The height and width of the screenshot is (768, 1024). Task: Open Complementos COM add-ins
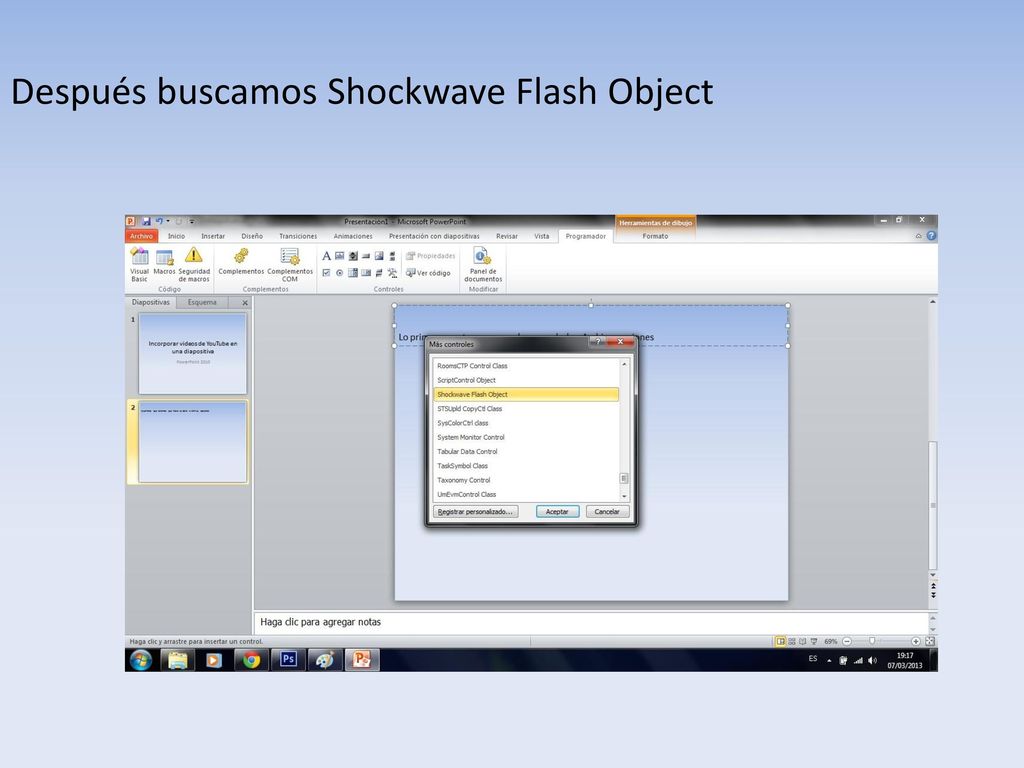[289, 264]
